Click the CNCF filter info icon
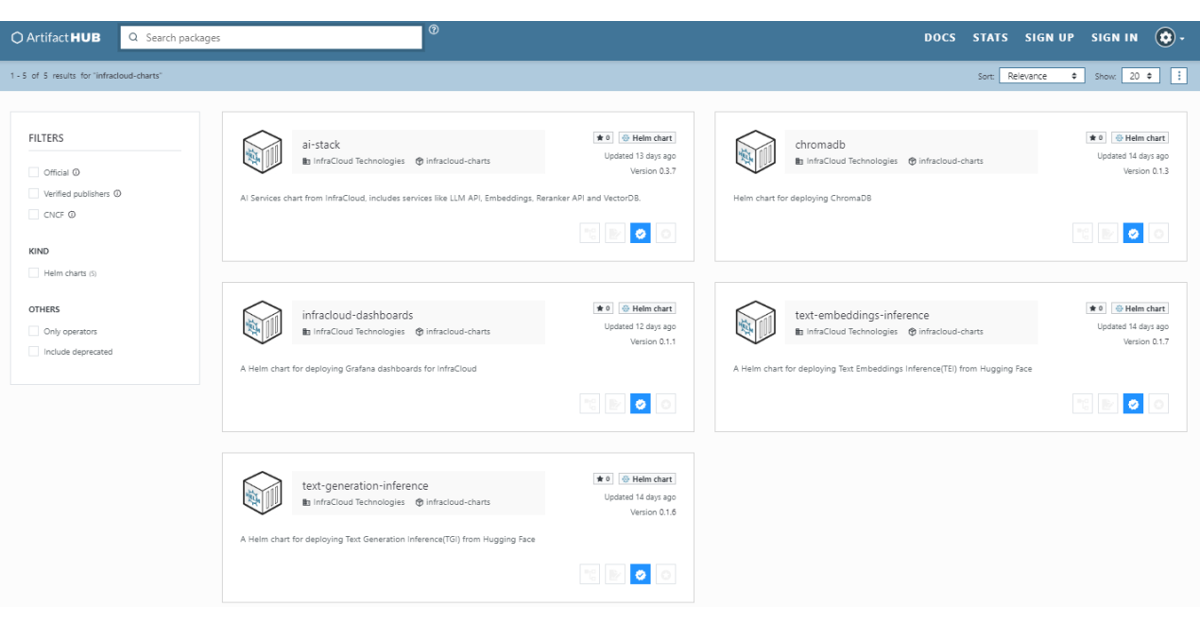Viewport: 1200px width, 628px height. point(72,214)
